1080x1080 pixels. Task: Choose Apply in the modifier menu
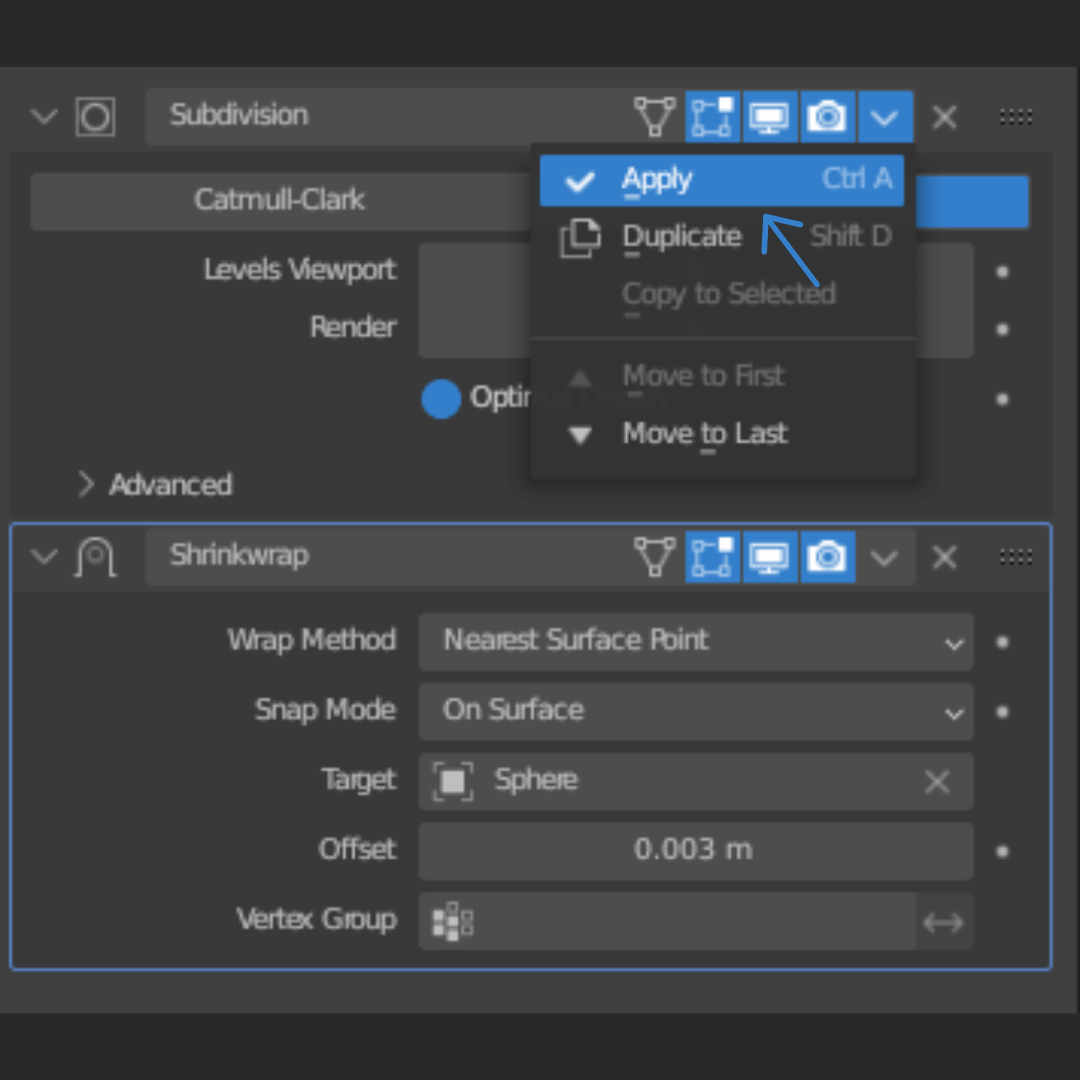(x=720, y=180)
